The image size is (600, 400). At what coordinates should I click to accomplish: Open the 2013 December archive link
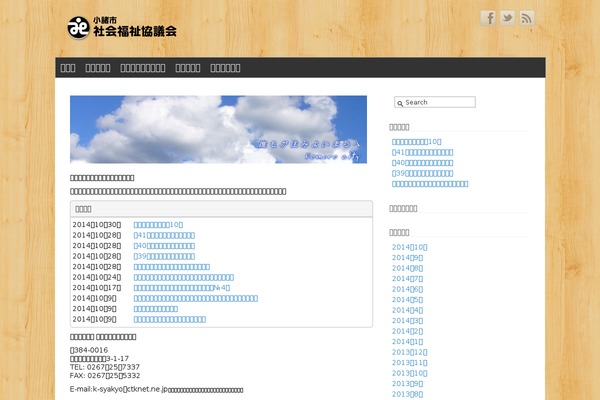tap(409, 353)
